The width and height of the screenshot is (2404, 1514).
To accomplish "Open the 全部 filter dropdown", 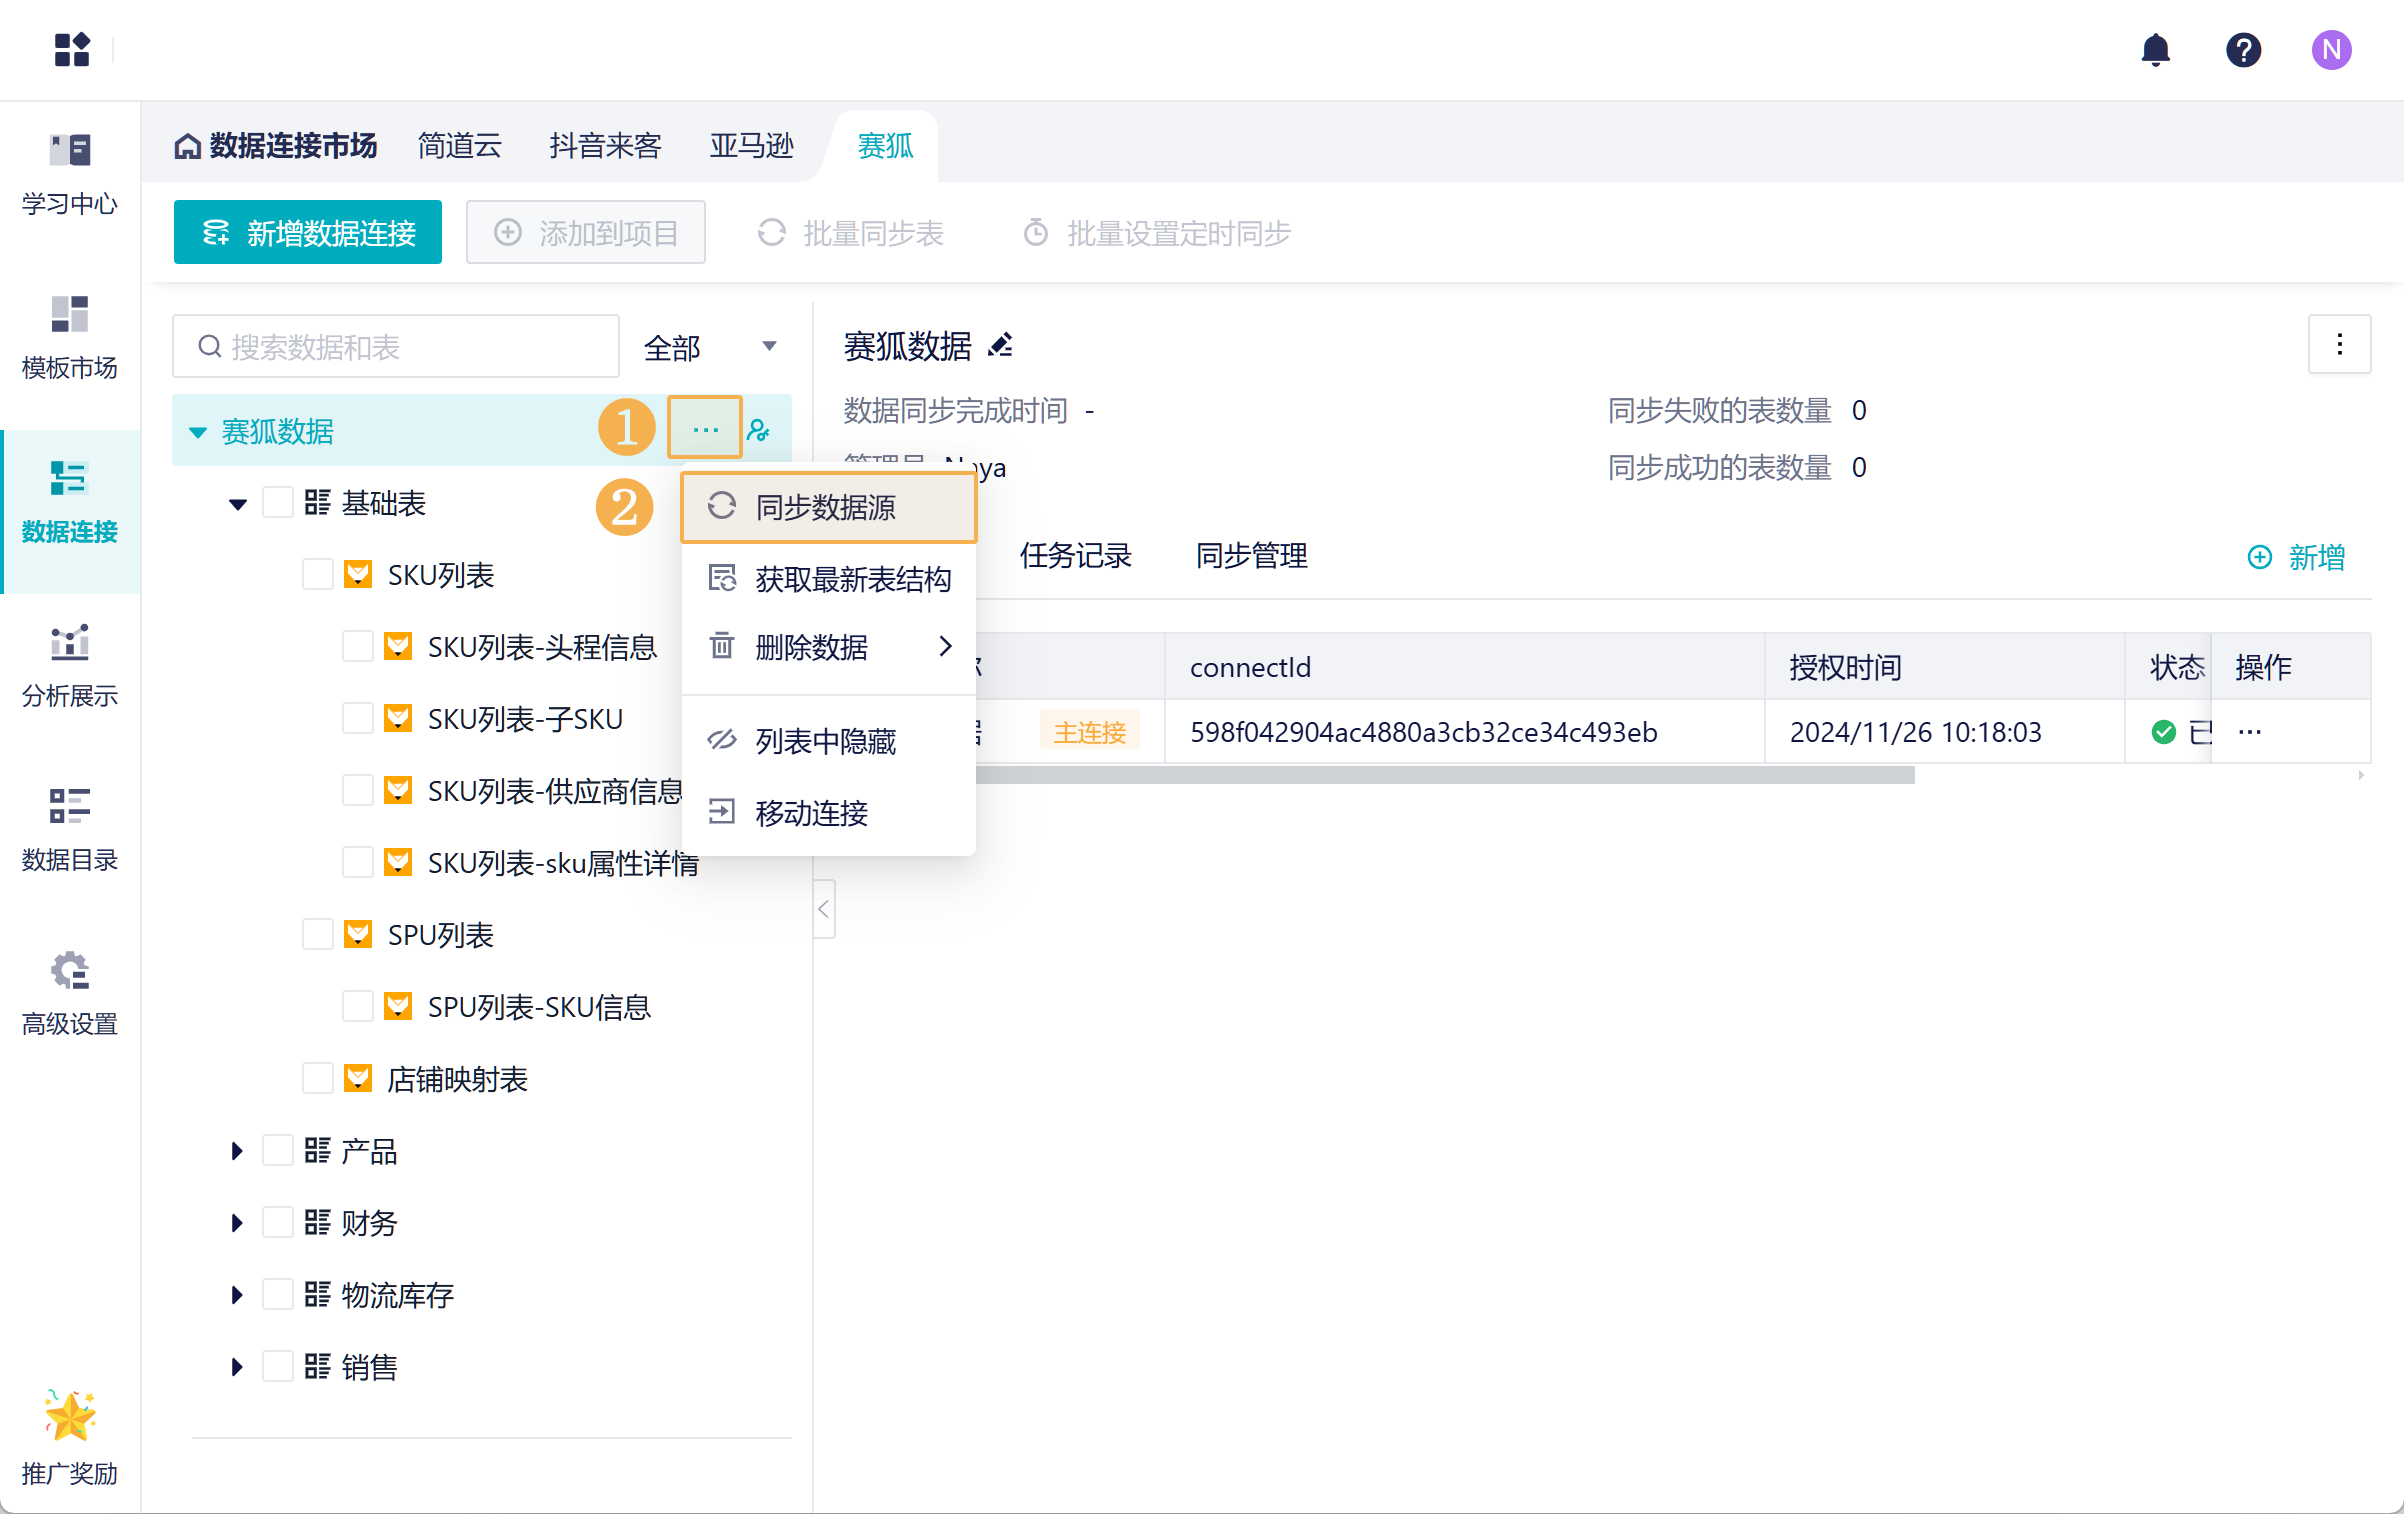I will tap(710, 347).
